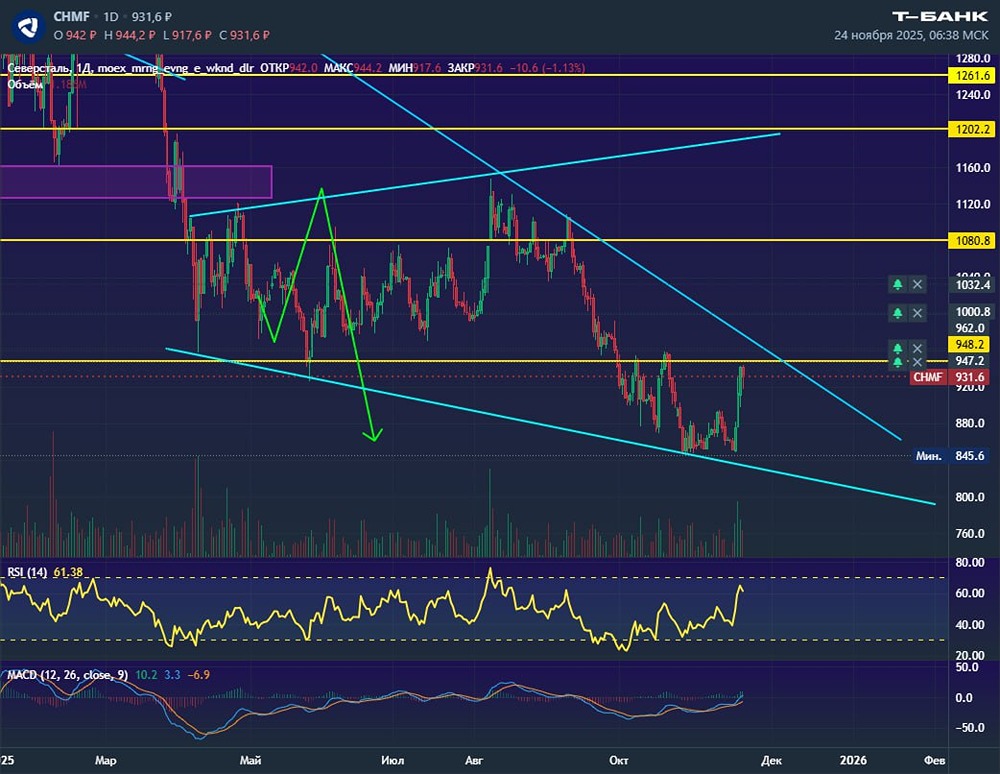Select the 1D timeframe label in header
The image size is (1000, 774).
point(111,17)
